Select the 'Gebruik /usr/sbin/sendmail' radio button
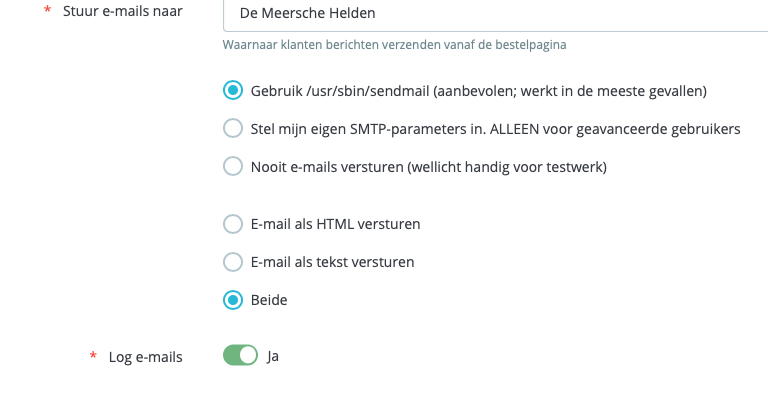768x404 pixels. [233, 91]
